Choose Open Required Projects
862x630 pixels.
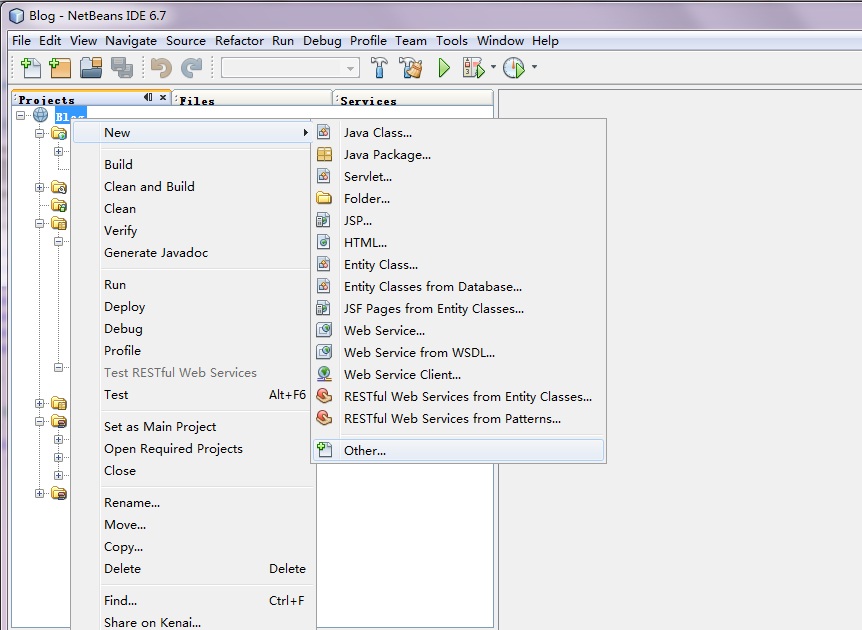[173, 449]
